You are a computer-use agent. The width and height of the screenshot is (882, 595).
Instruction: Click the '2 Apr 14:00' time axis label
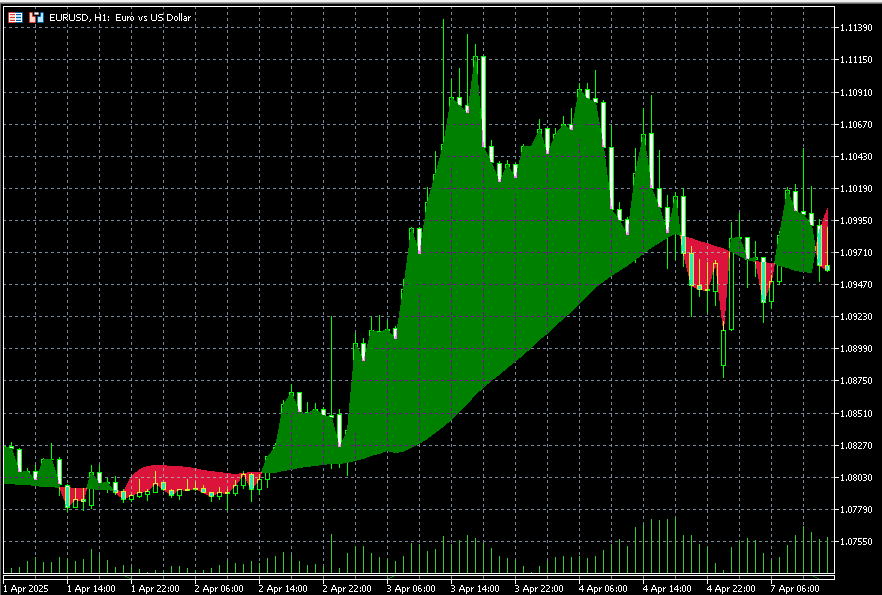pyautogui.click(x=284, y=588)
